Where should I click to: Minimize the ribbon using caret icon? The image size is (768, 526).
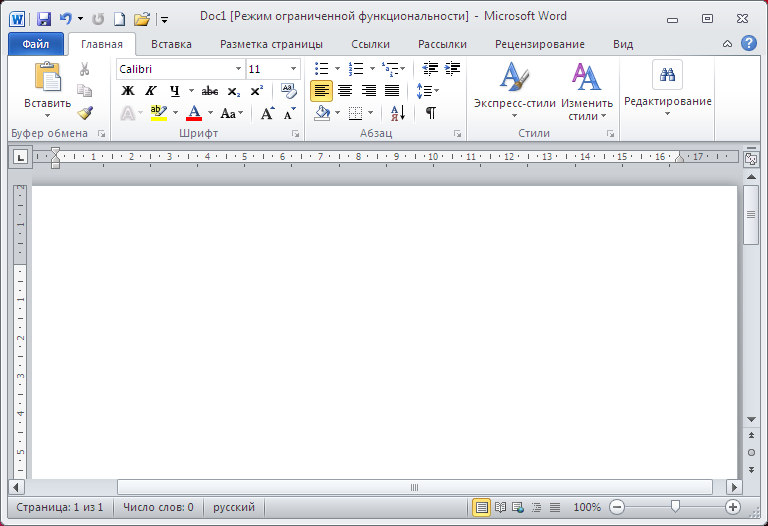pyautogui.click(x=727, y=44)
